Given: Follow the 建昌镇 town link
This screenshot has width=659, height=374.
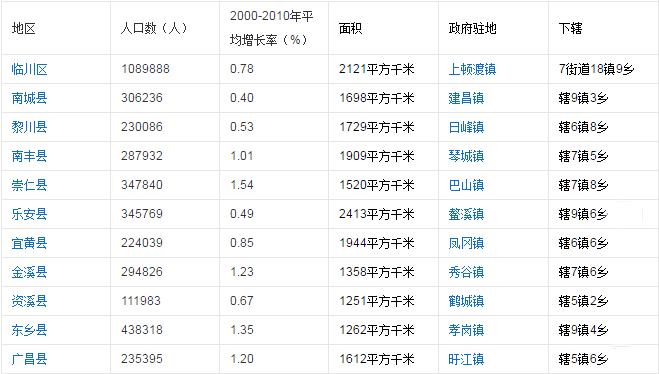Looking at the screenshot, I should pyautogui.click(x=466, y=98).
